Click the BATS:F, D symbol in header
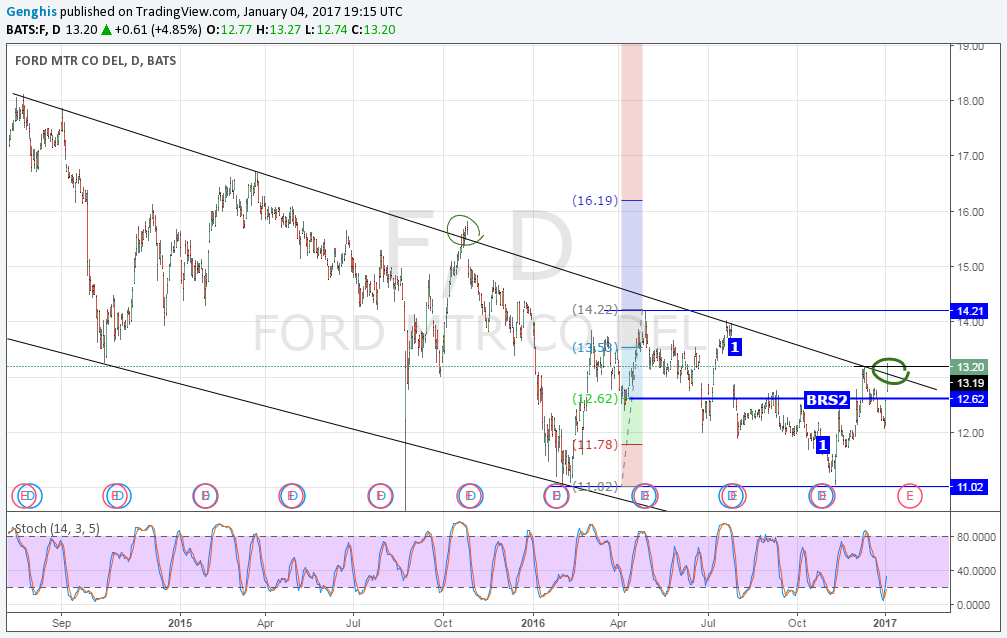 point(34,30)
